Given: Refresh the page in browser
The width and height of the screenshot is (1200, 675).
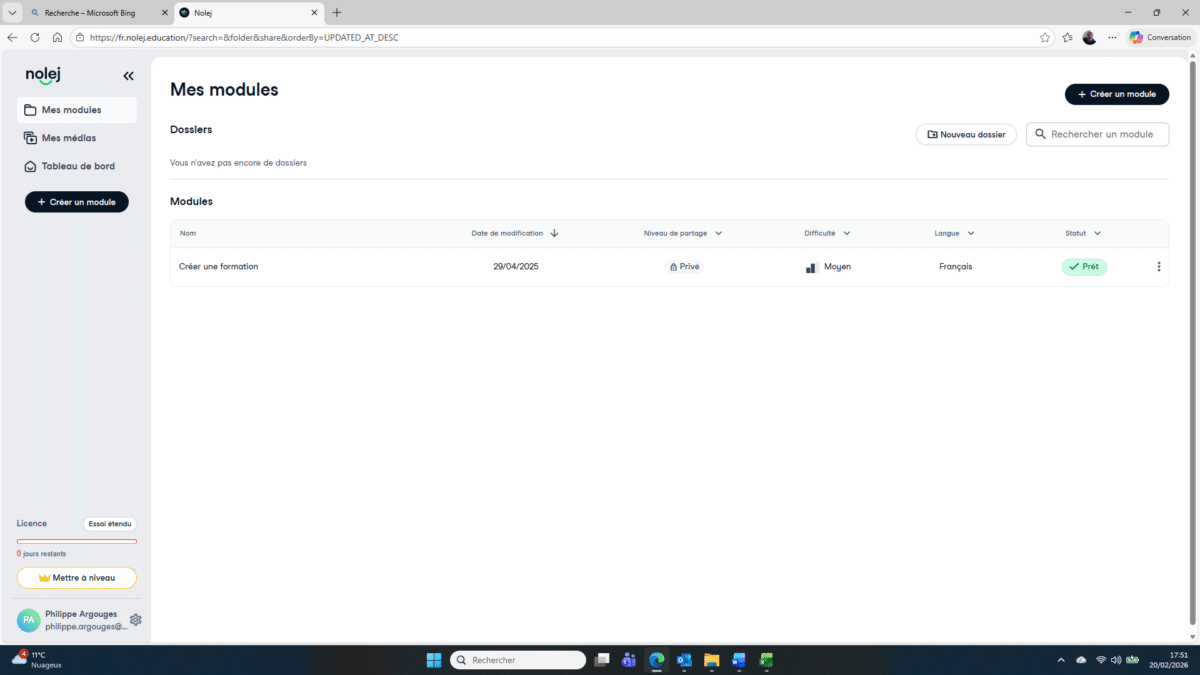Looking at the screenshot, I should tap(35, 37).
